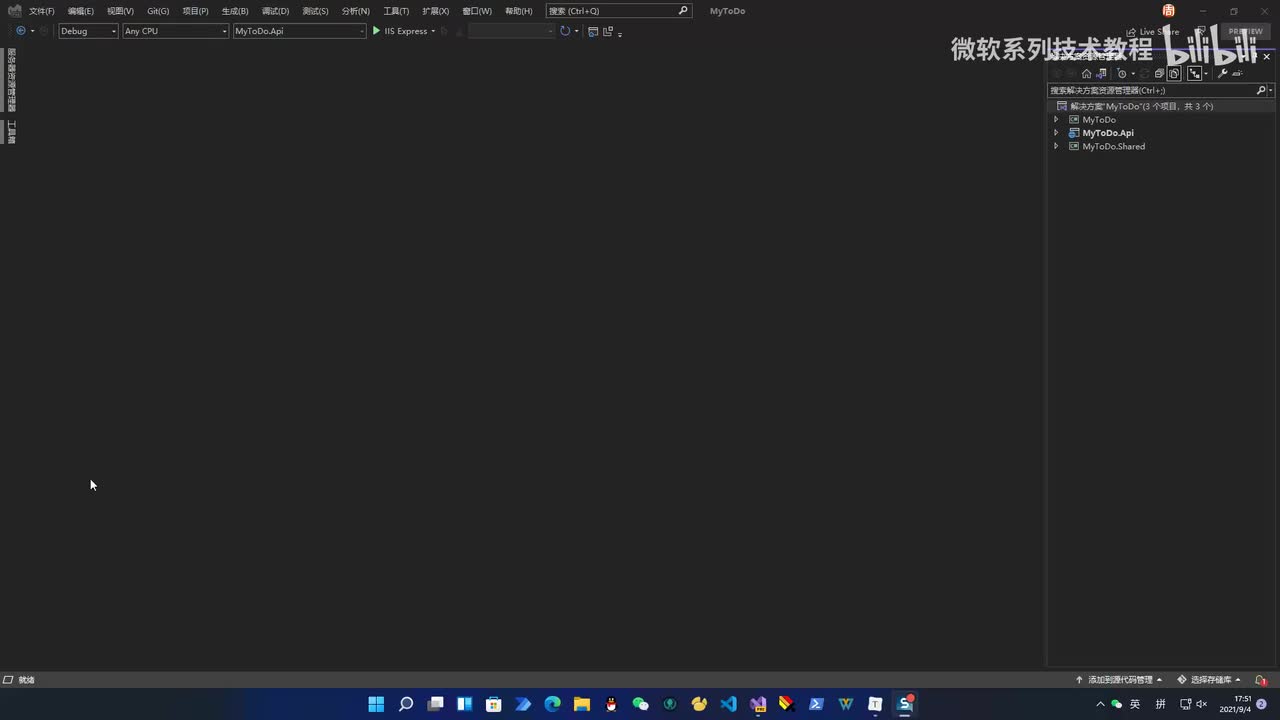Switch to Visual Studio on the taskbar
This screenshot has width=1280, height=720.
tap(758, 704)
